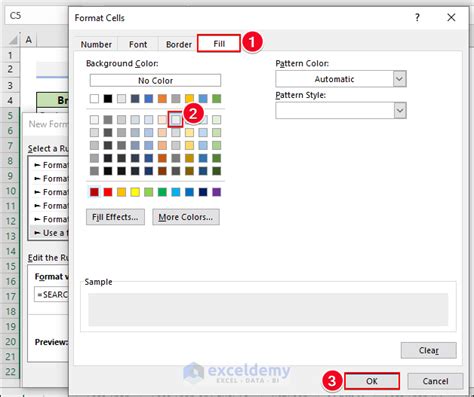
Task: Click the select-all corner of the sheet
Action: coord(12,40)
